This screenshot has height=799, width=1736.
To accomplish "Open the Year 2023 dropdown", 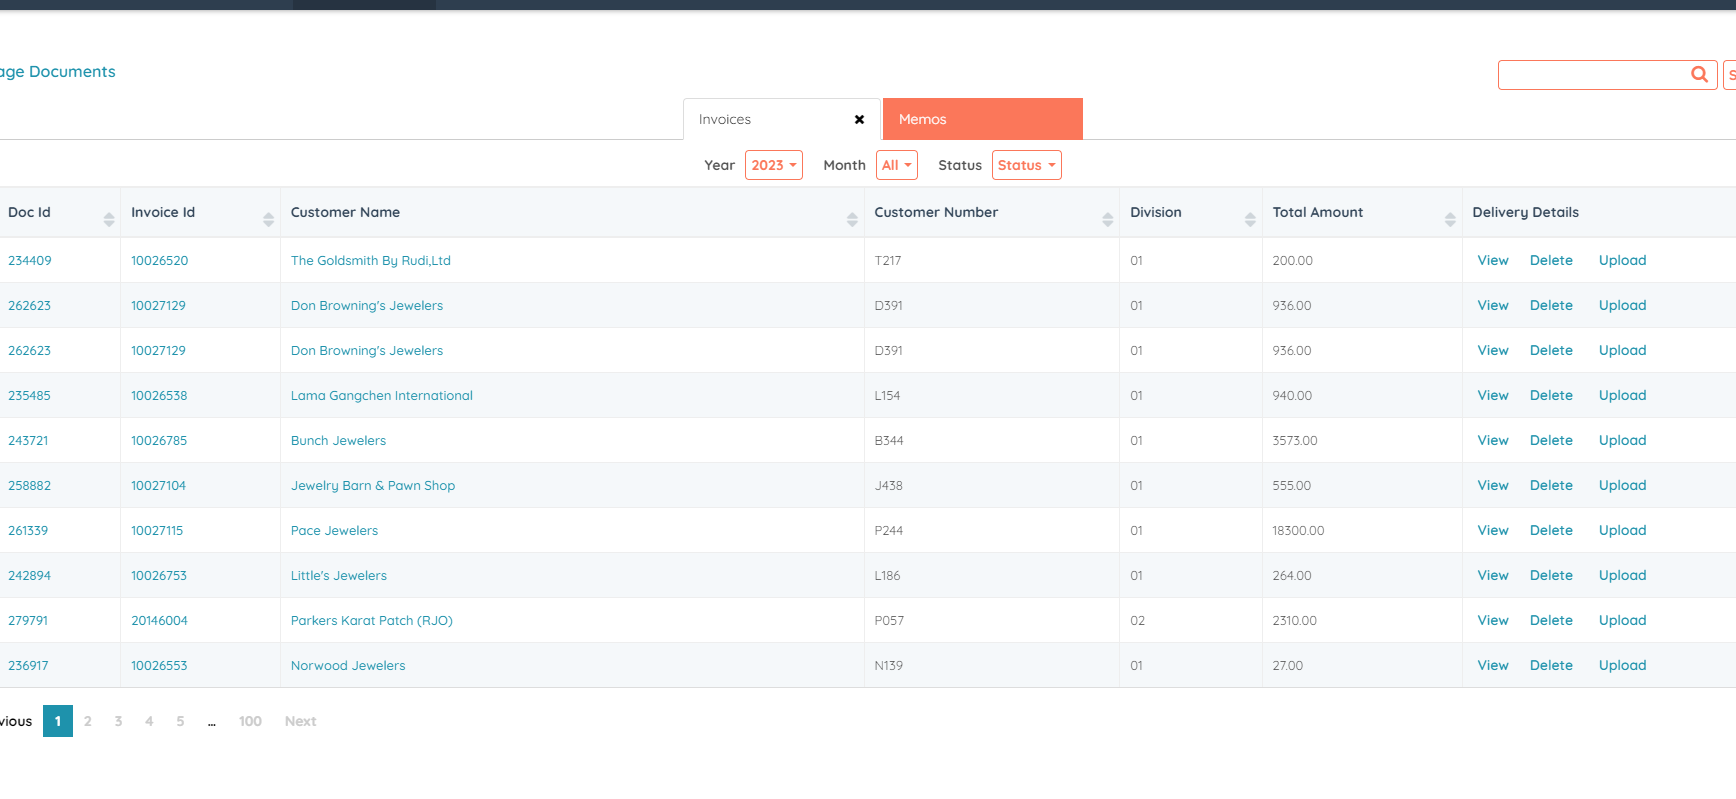I will tap(773, 166).
